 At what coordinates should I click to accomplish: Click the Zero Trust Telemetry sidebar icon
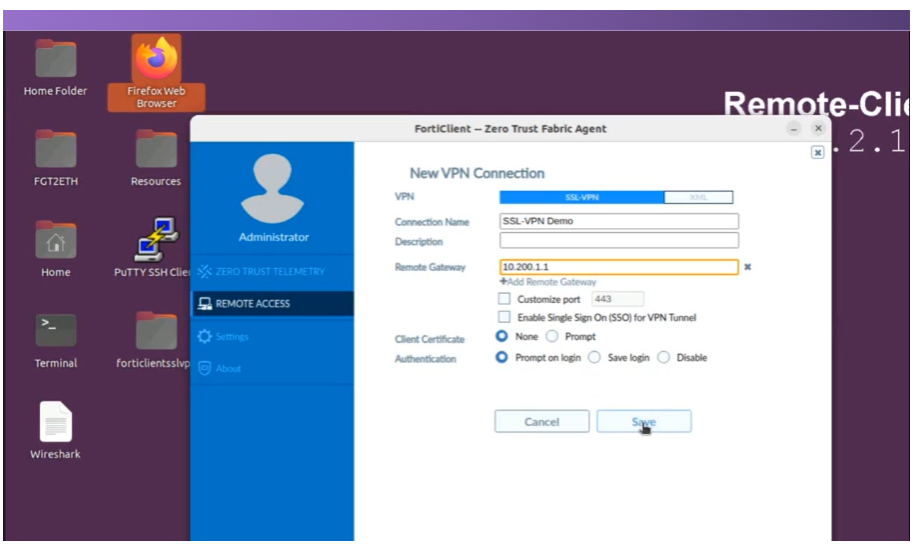pos(204,271)
